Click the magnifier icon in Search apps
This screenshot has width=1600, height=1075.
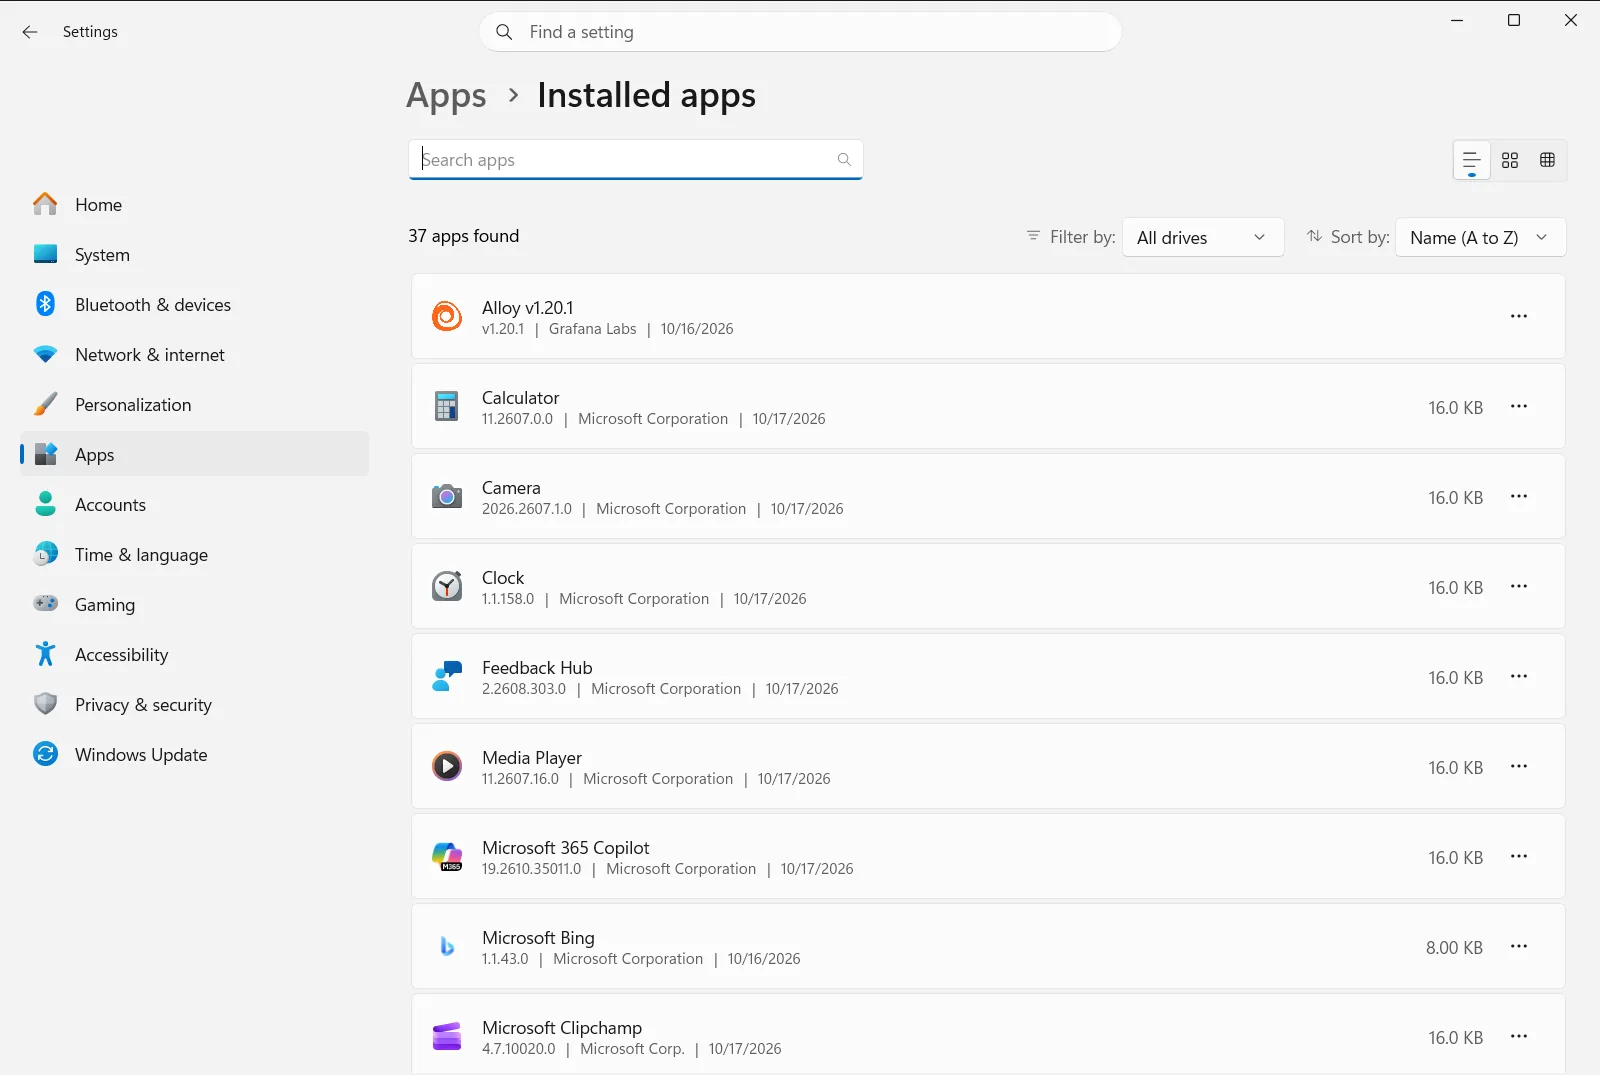point(844,160)
